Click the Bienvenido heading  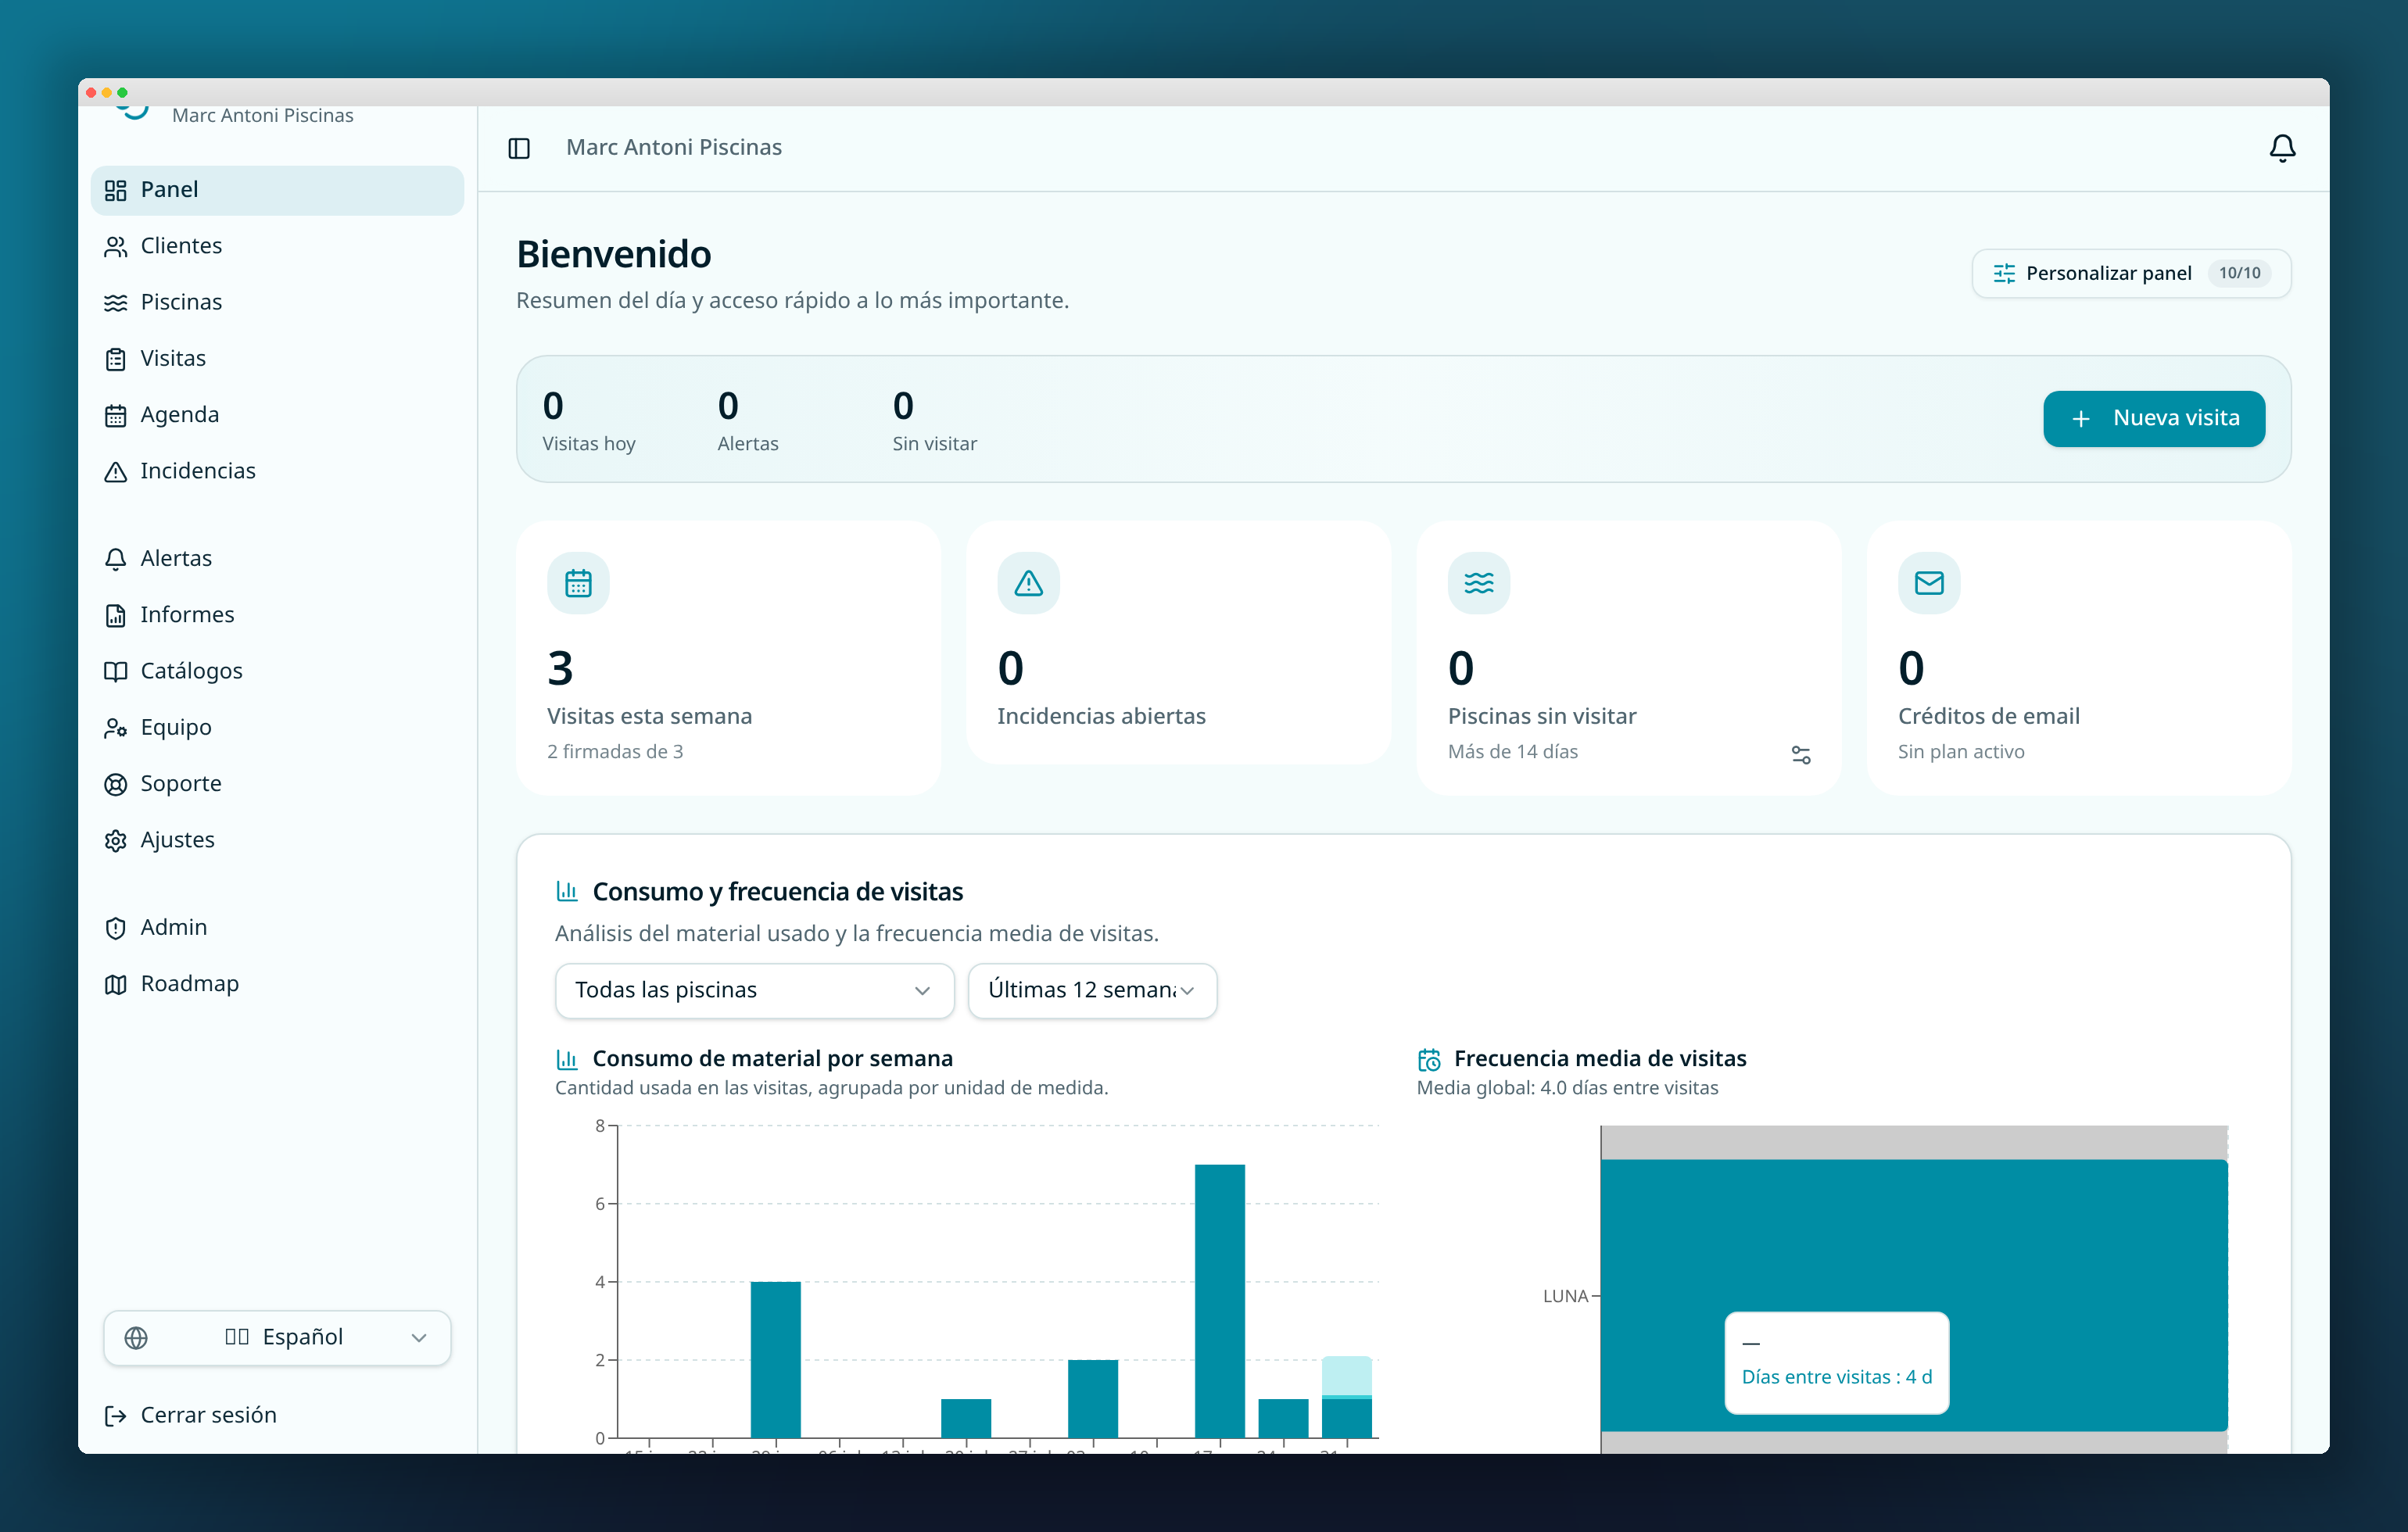pyautogui.click(x=613, y=254)
